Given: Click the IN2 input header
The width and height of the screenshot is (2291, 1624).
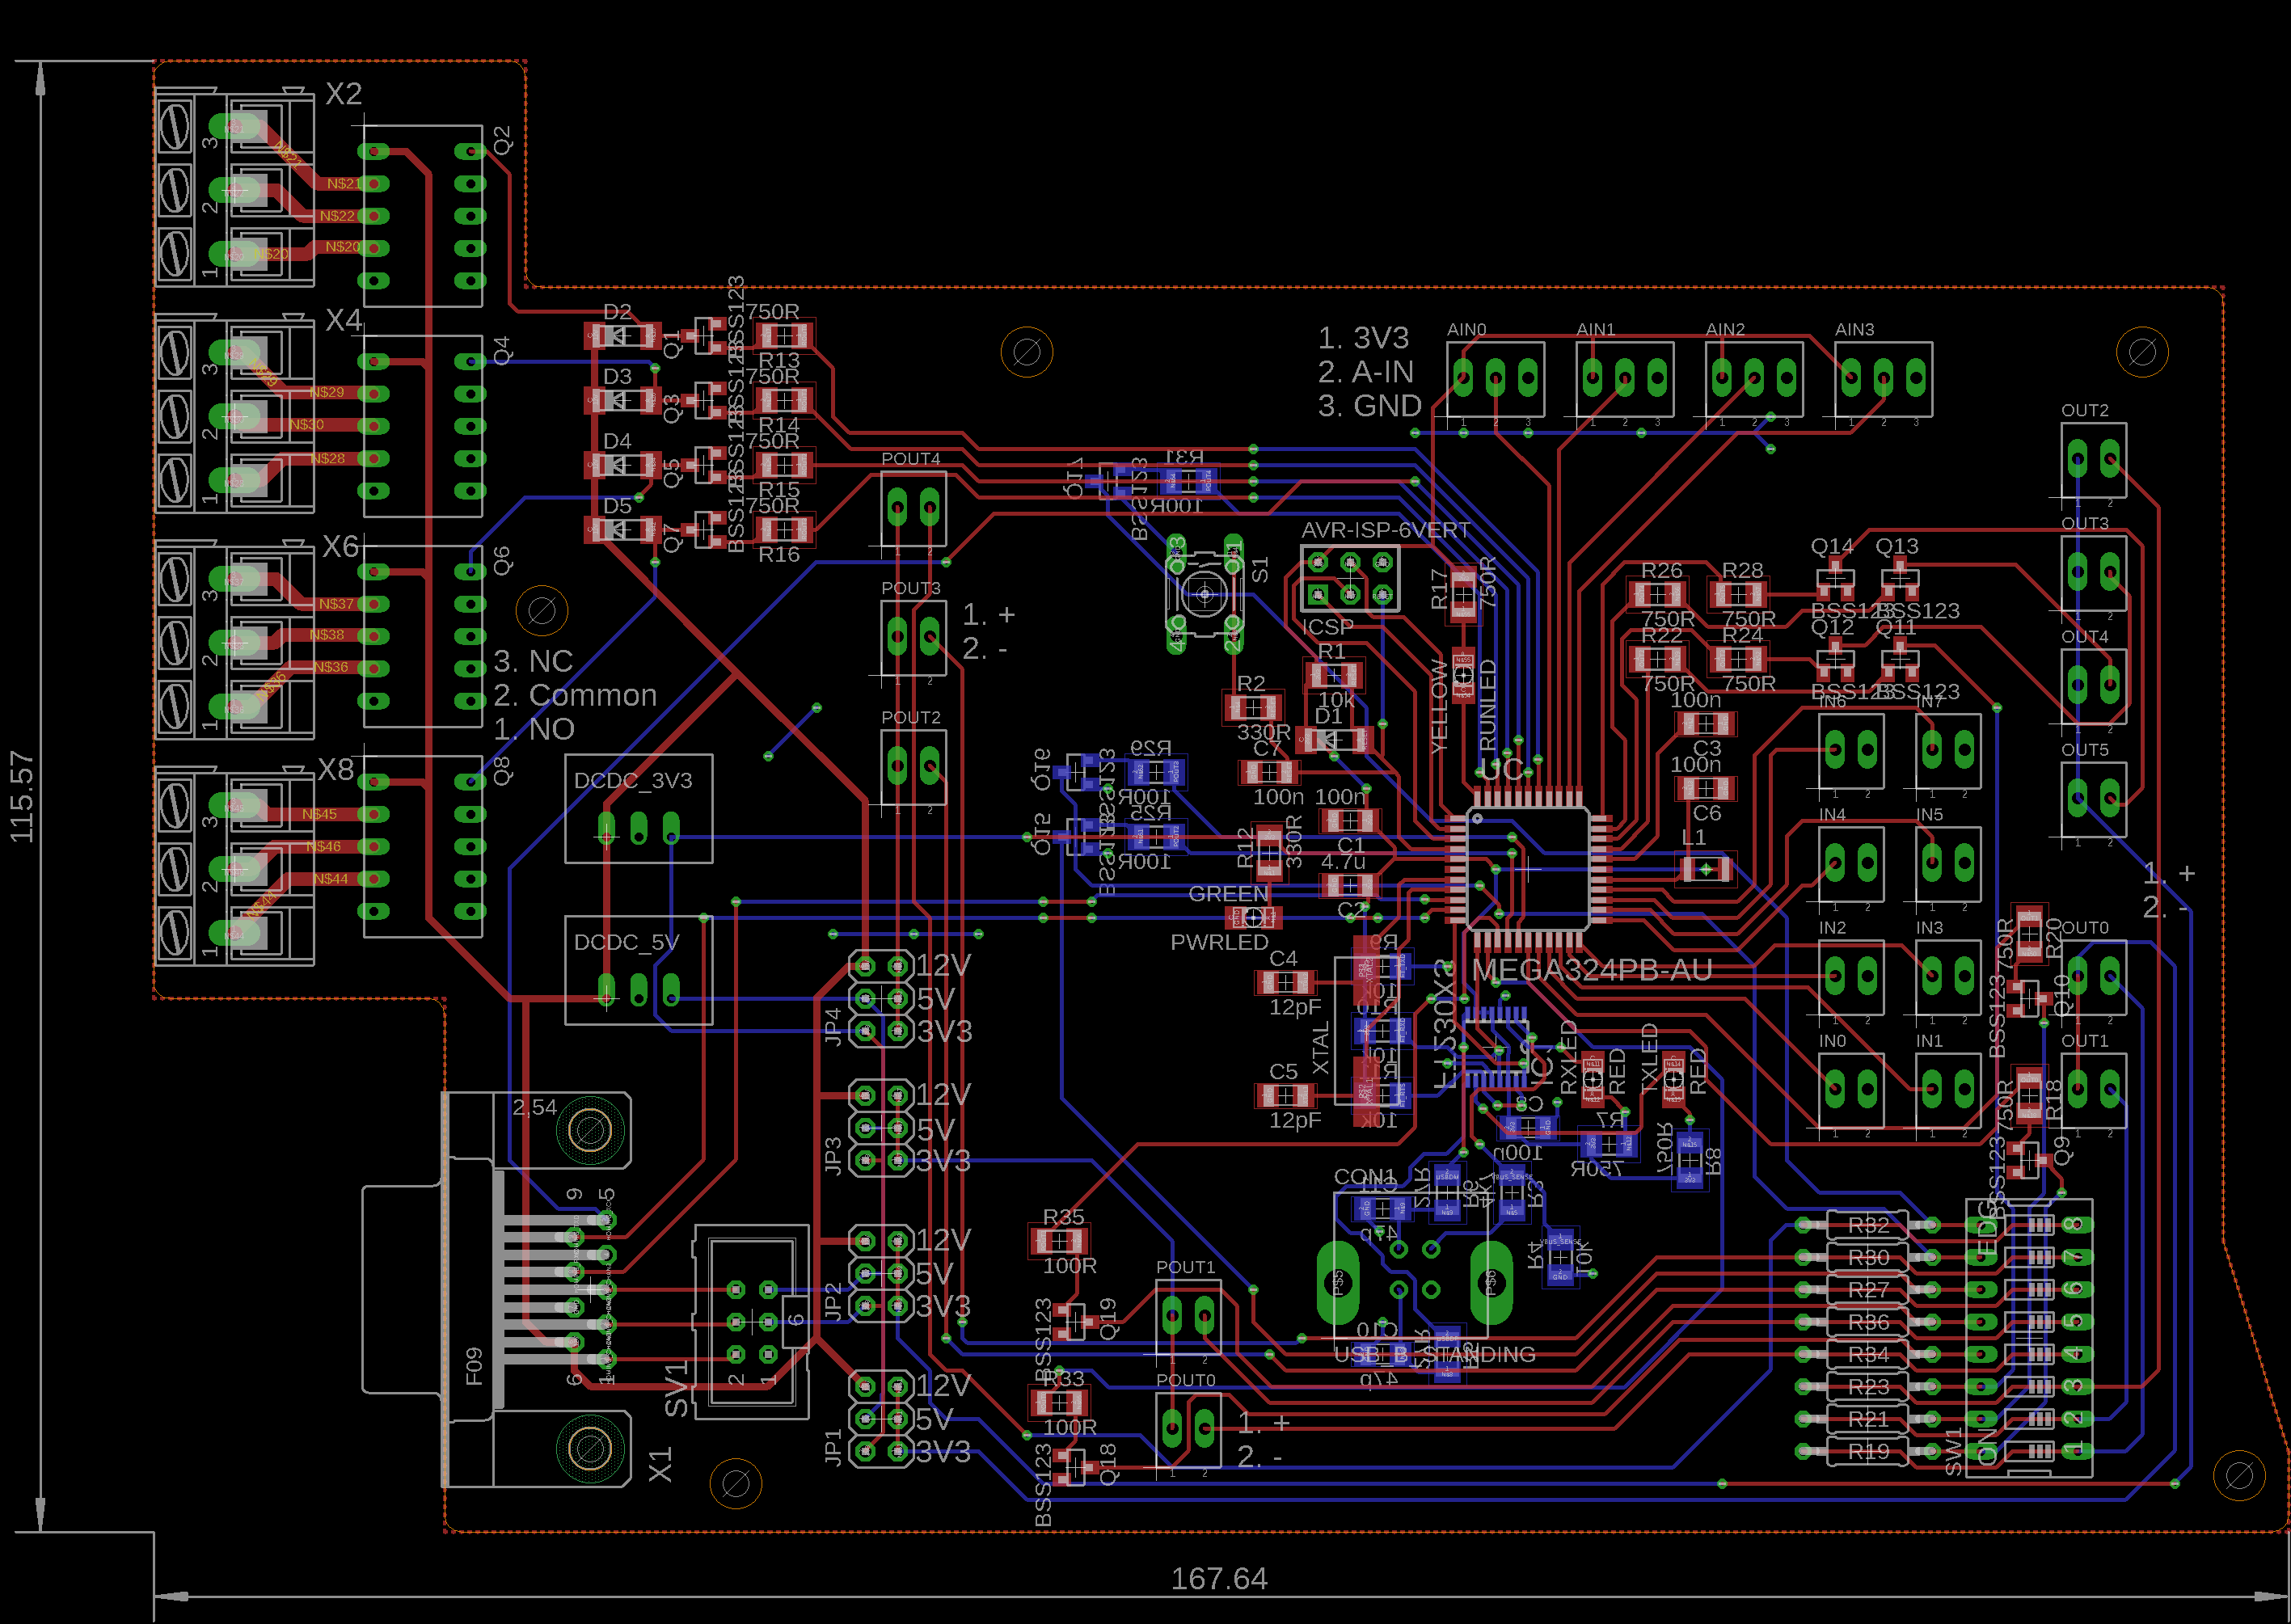Looking at the screenshot, I should pos(1851,977).
